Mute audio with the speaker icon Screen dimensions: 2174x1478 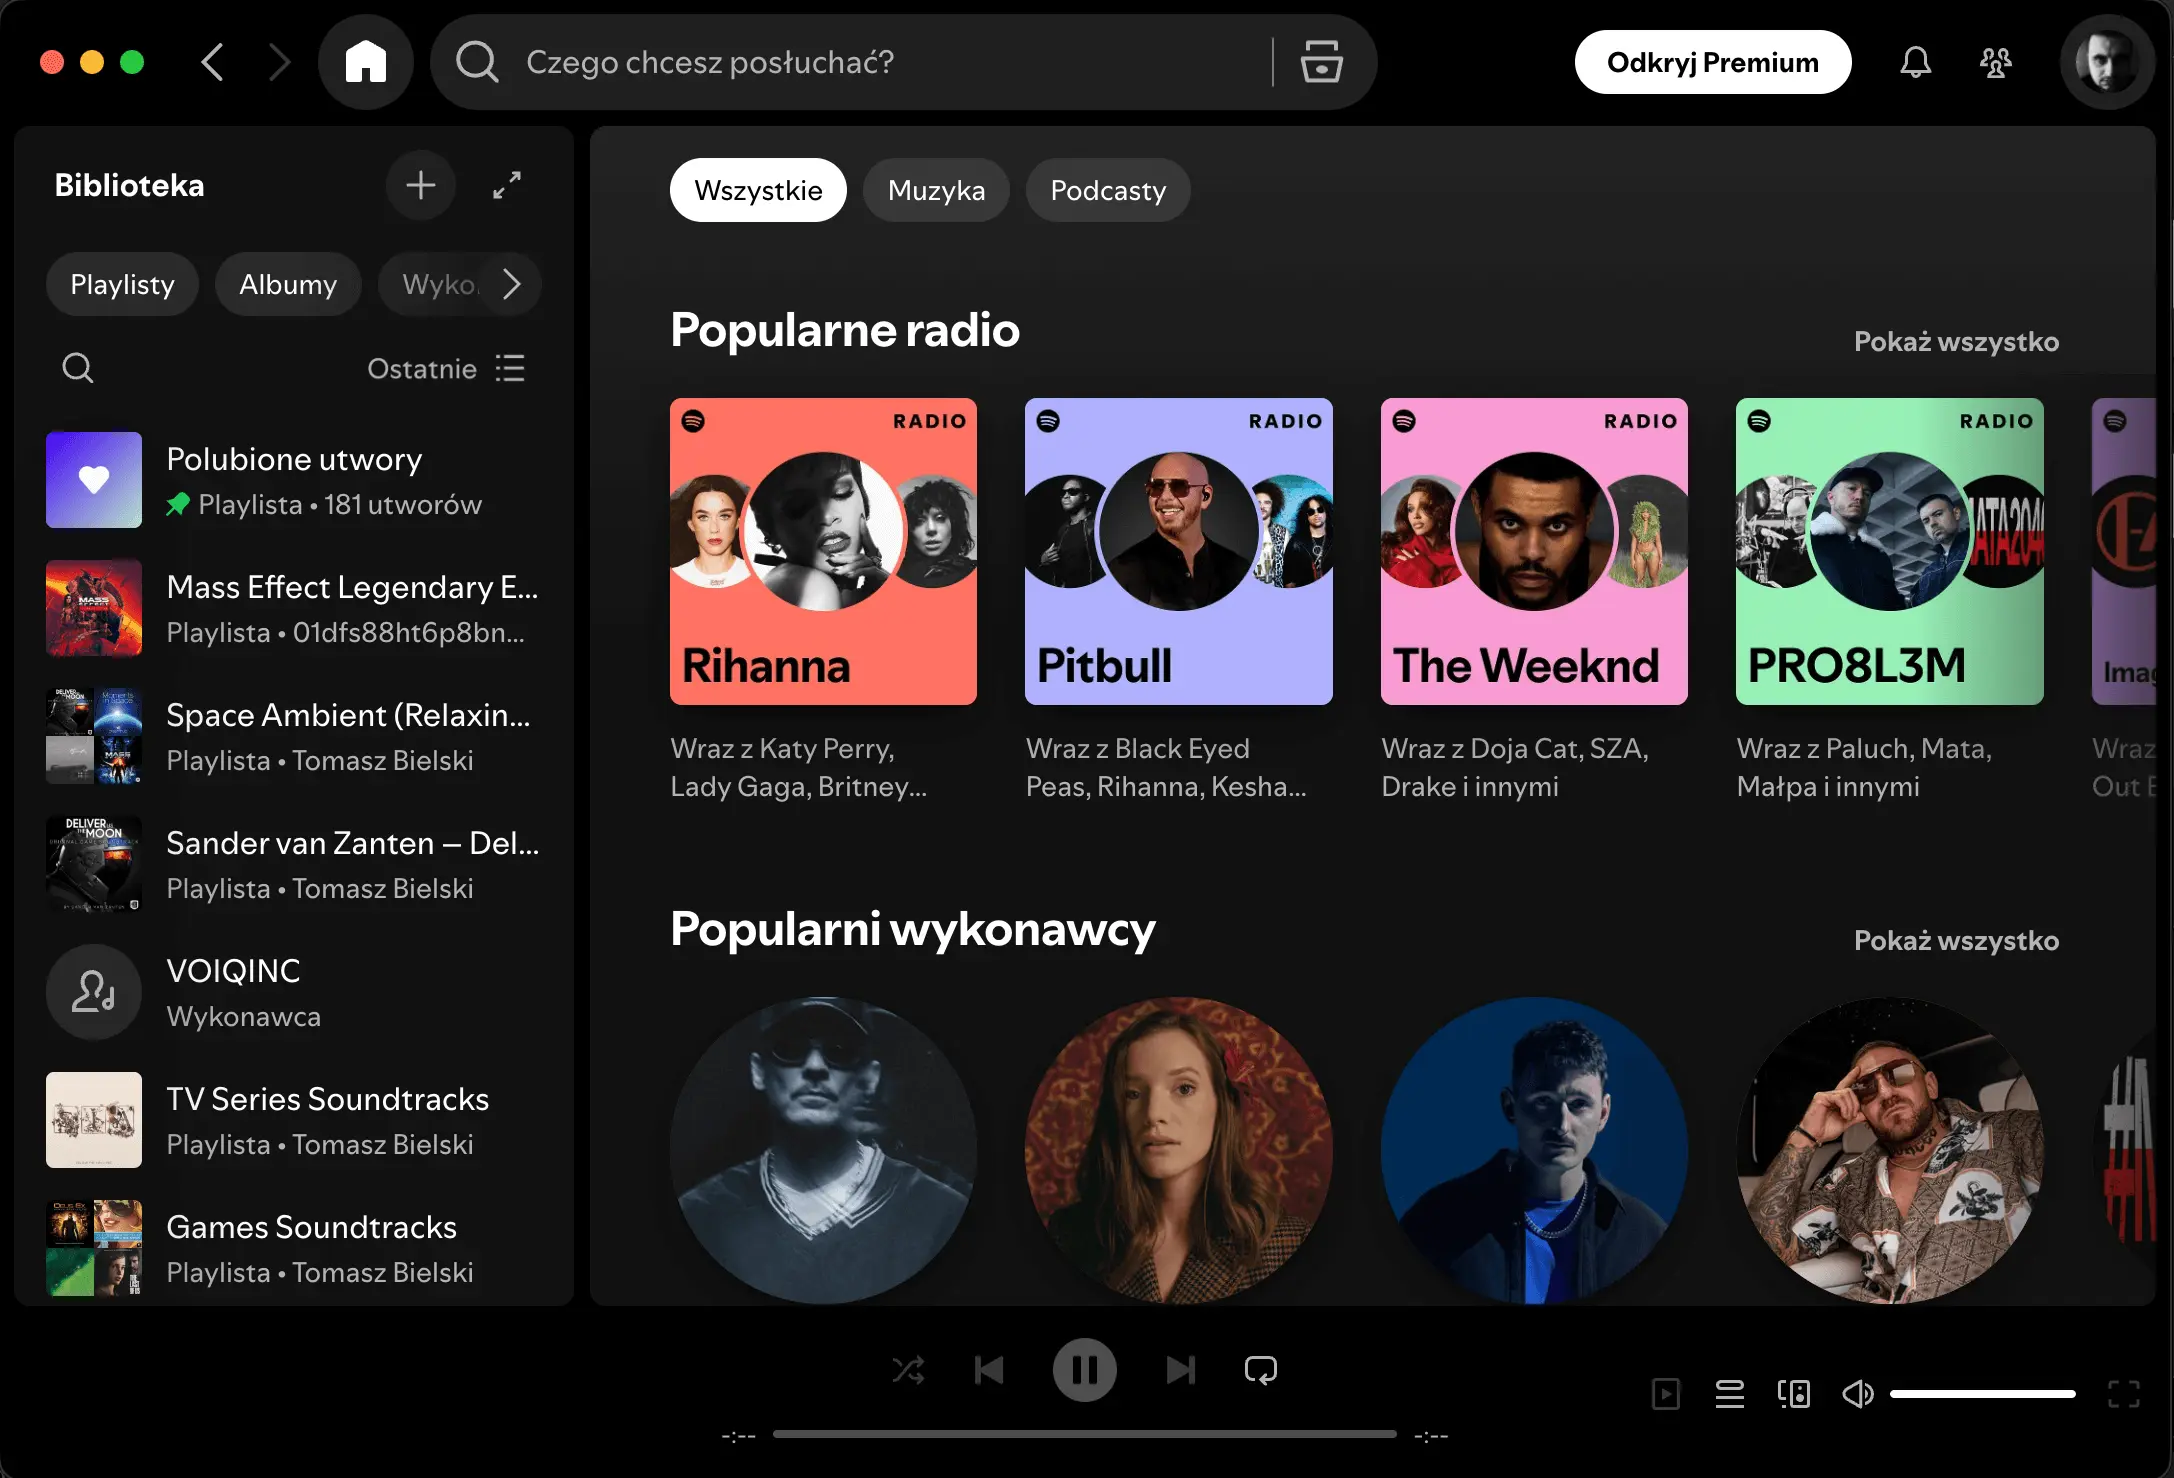pos(1858,1393)
